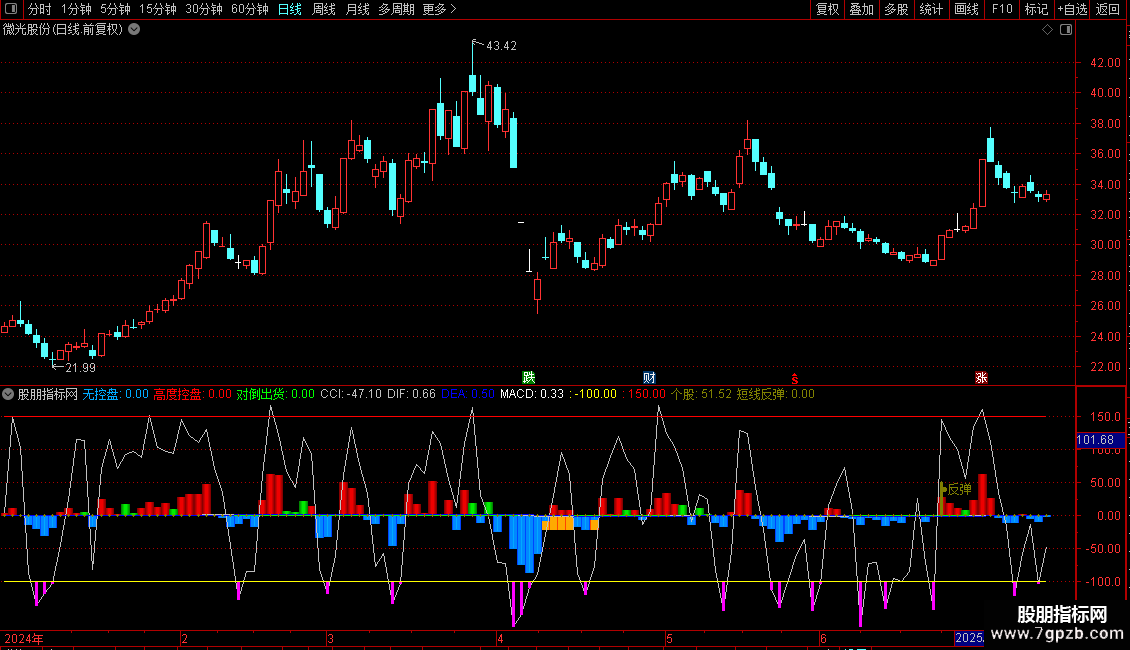The width and height of the screenshot is (1130, 650).
Task: Click the 反弹 signal label on indicator
Action: point(959,489)
